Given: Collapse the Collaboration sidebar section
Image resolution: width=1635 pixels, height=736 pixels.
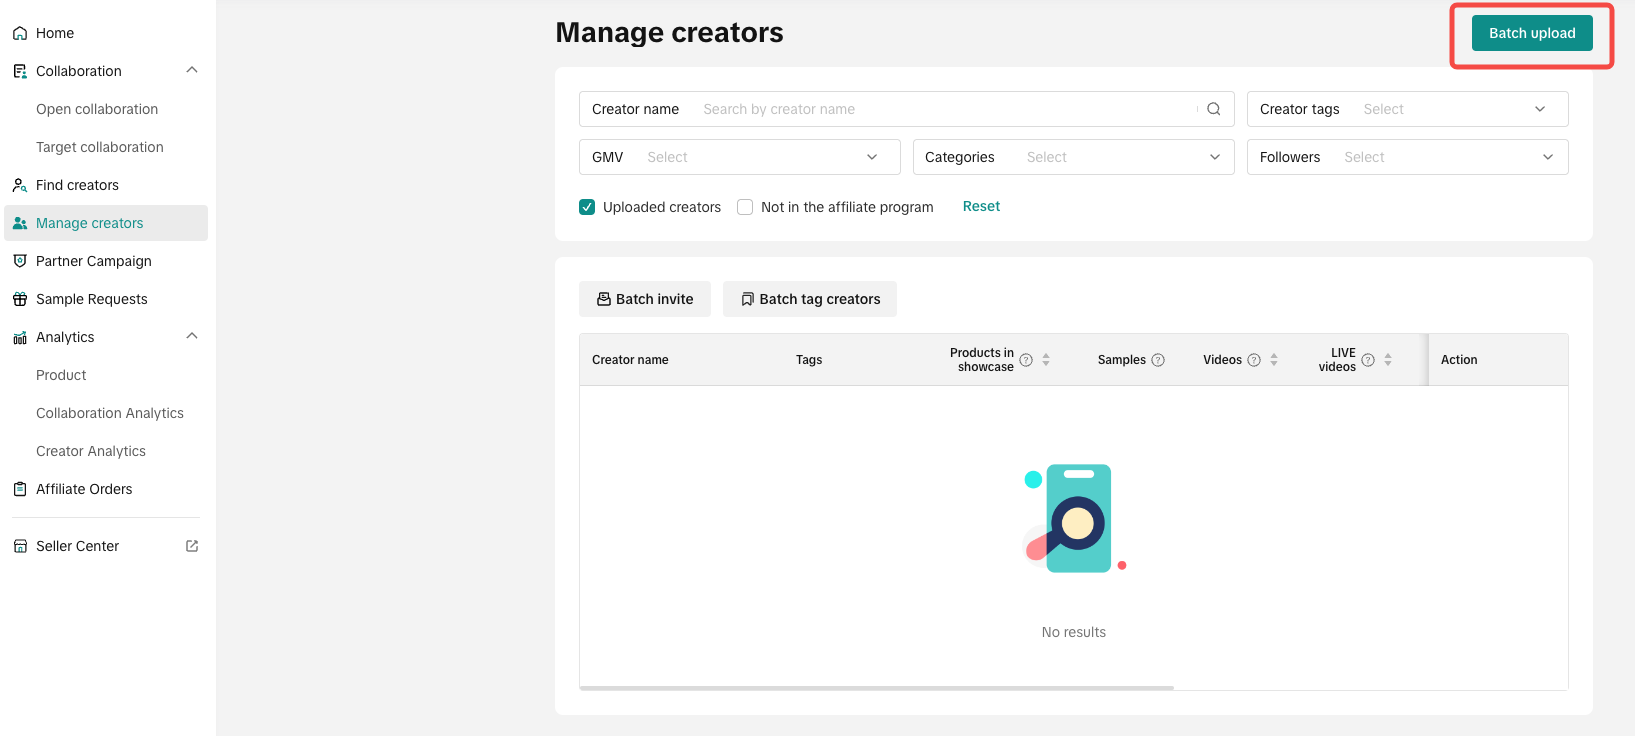Looking at the screenshot, I should [x=192, y=70].
